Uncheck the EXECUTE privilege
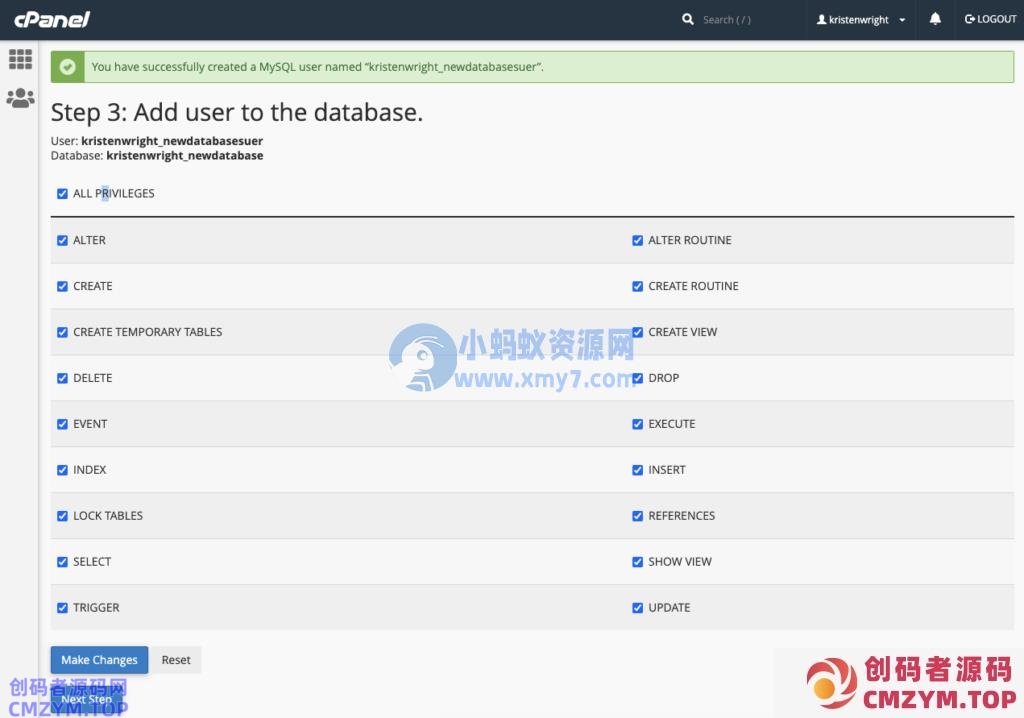This screenshot has width=1024, height=718. click(x=637, y=424)
